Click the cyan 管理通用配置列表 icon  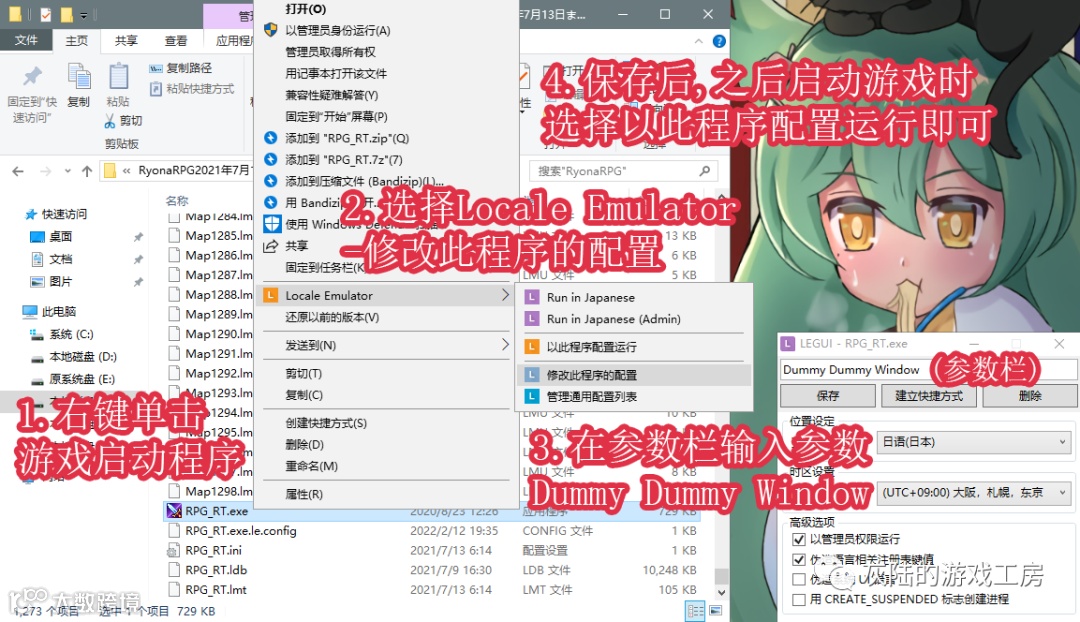coord(532,396)
